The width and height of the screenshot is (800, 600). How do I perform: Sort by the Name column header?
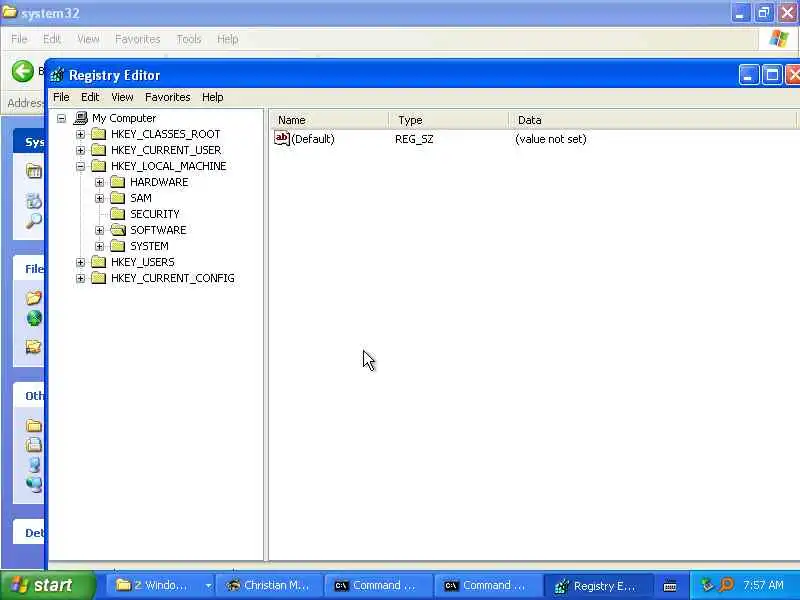pyautogui.click(x=329, y=120)
